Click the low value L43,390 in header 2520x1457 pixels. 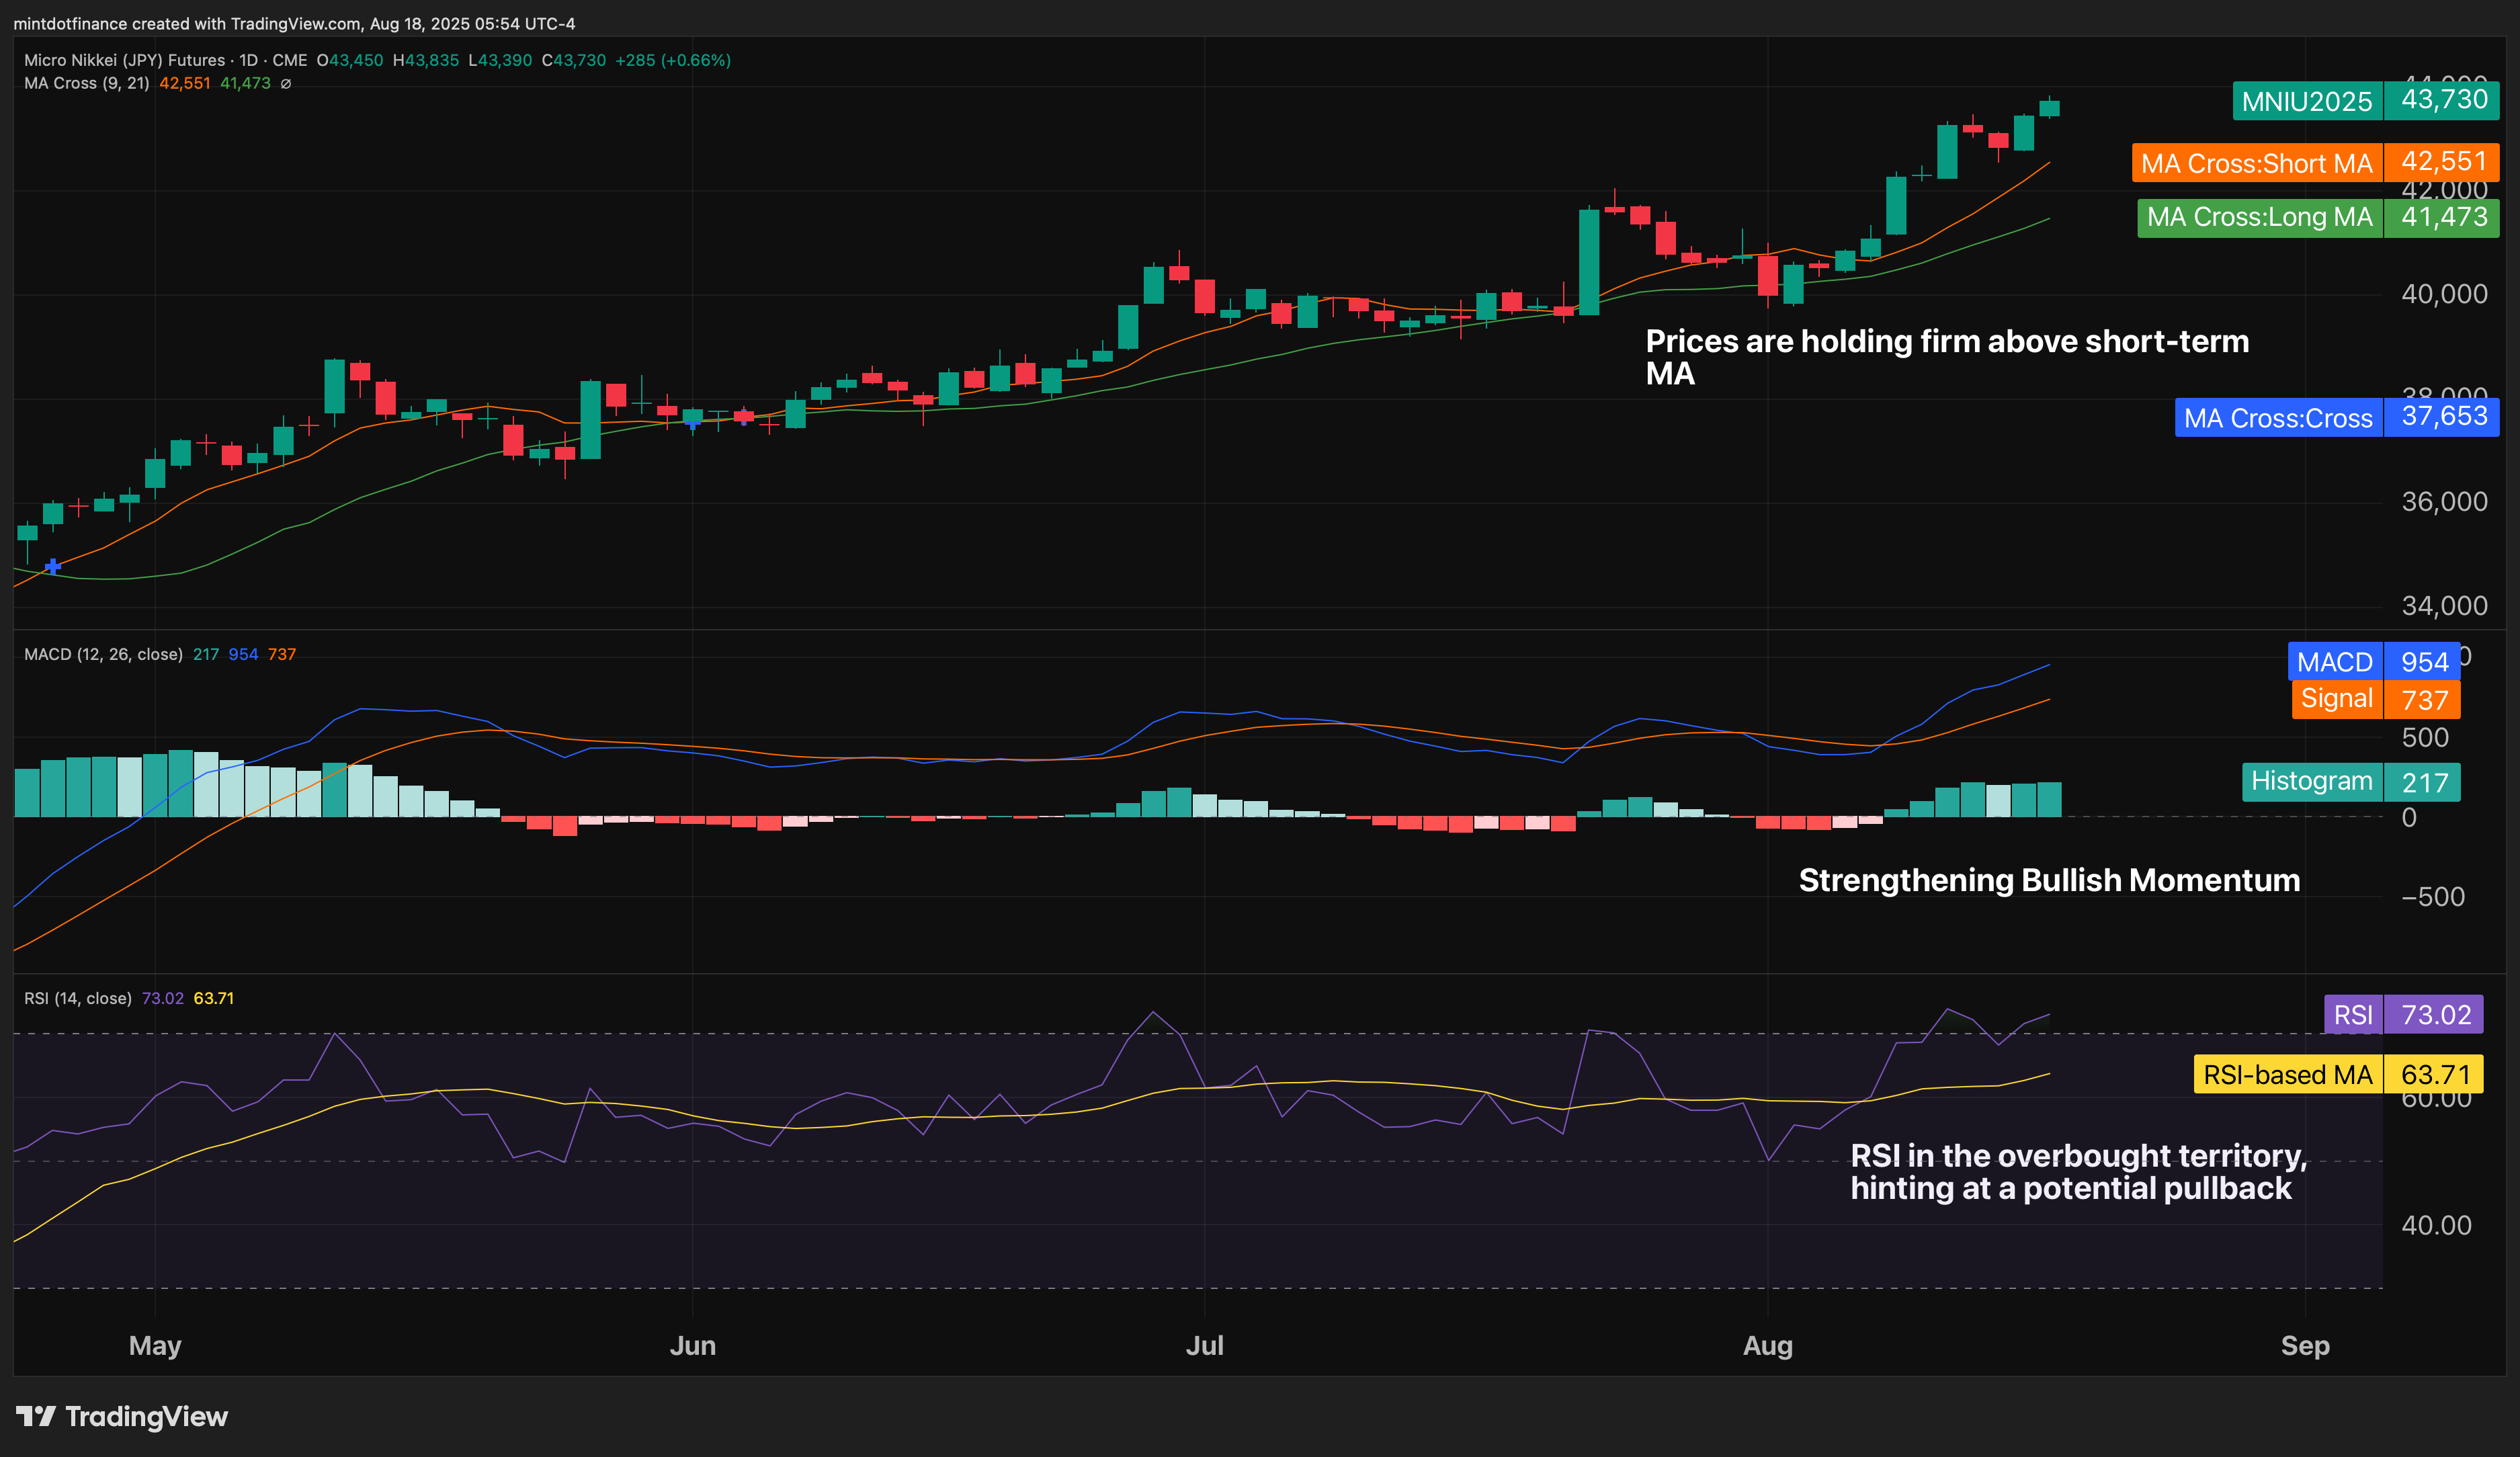500,60
